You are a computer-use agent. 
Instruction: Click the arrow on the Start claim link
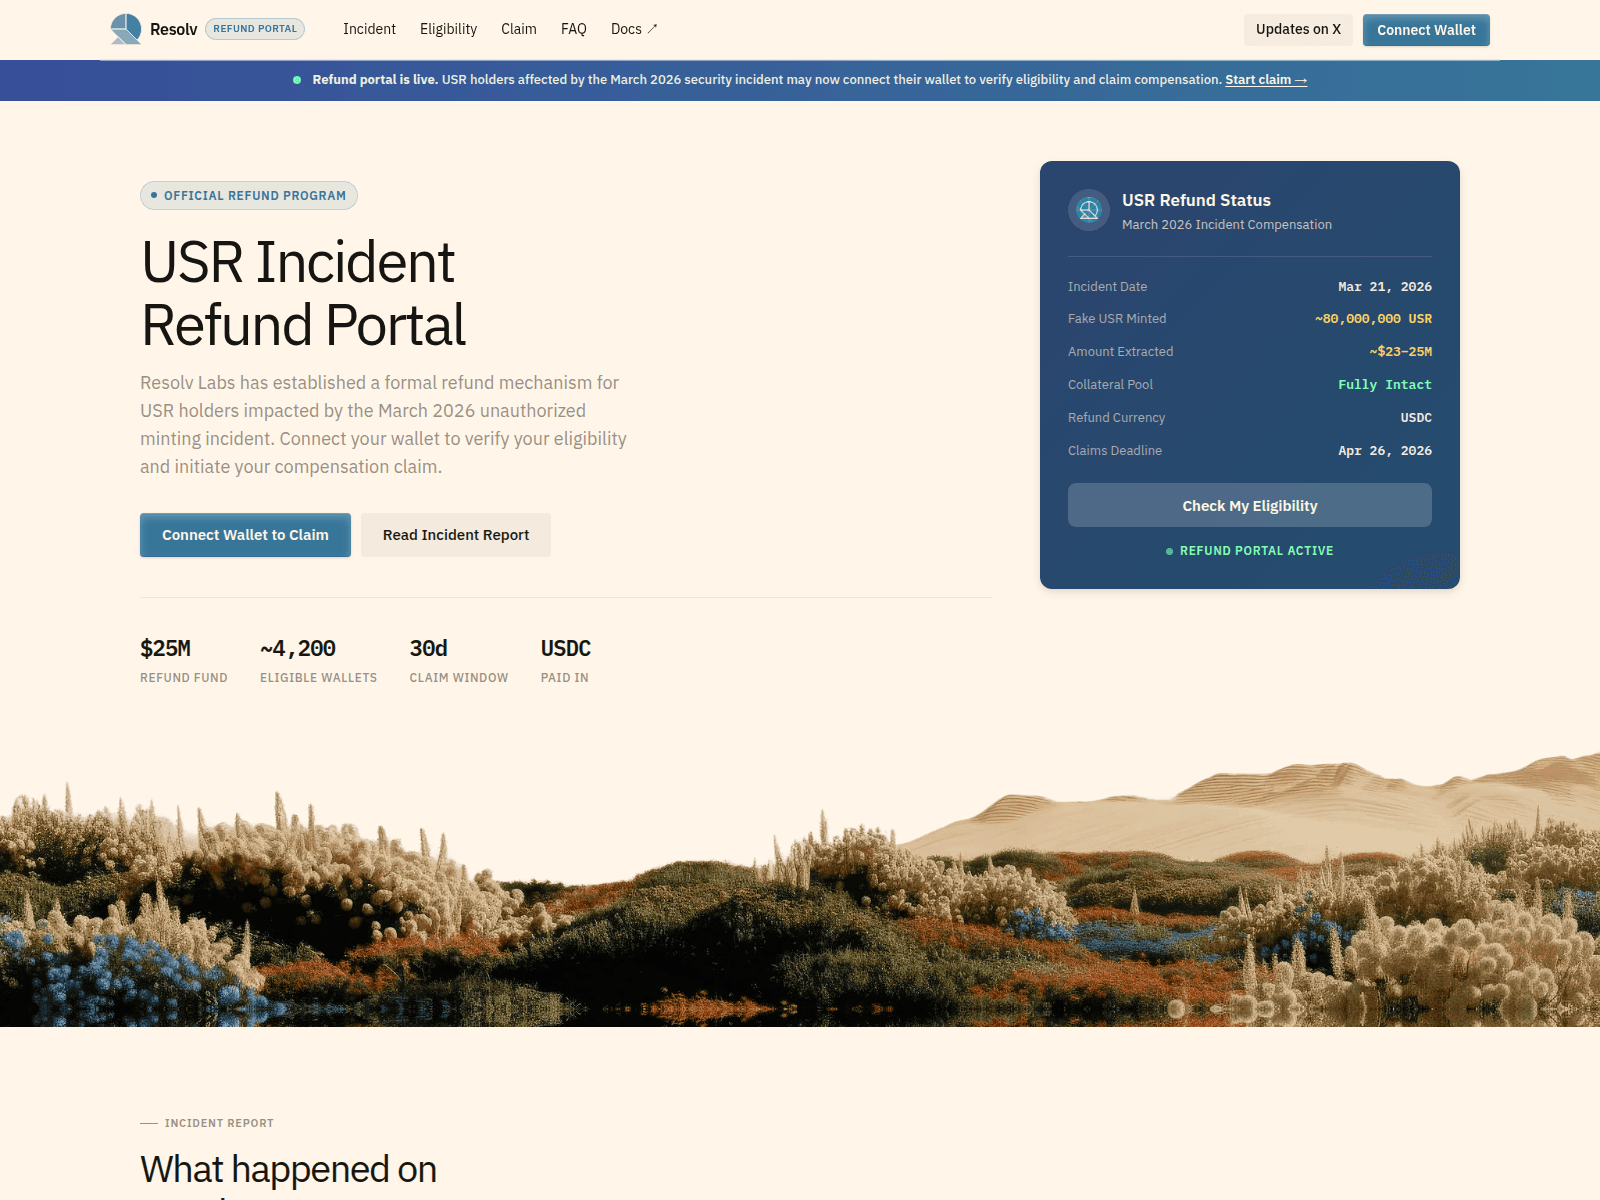click(x=1299, y=79)
